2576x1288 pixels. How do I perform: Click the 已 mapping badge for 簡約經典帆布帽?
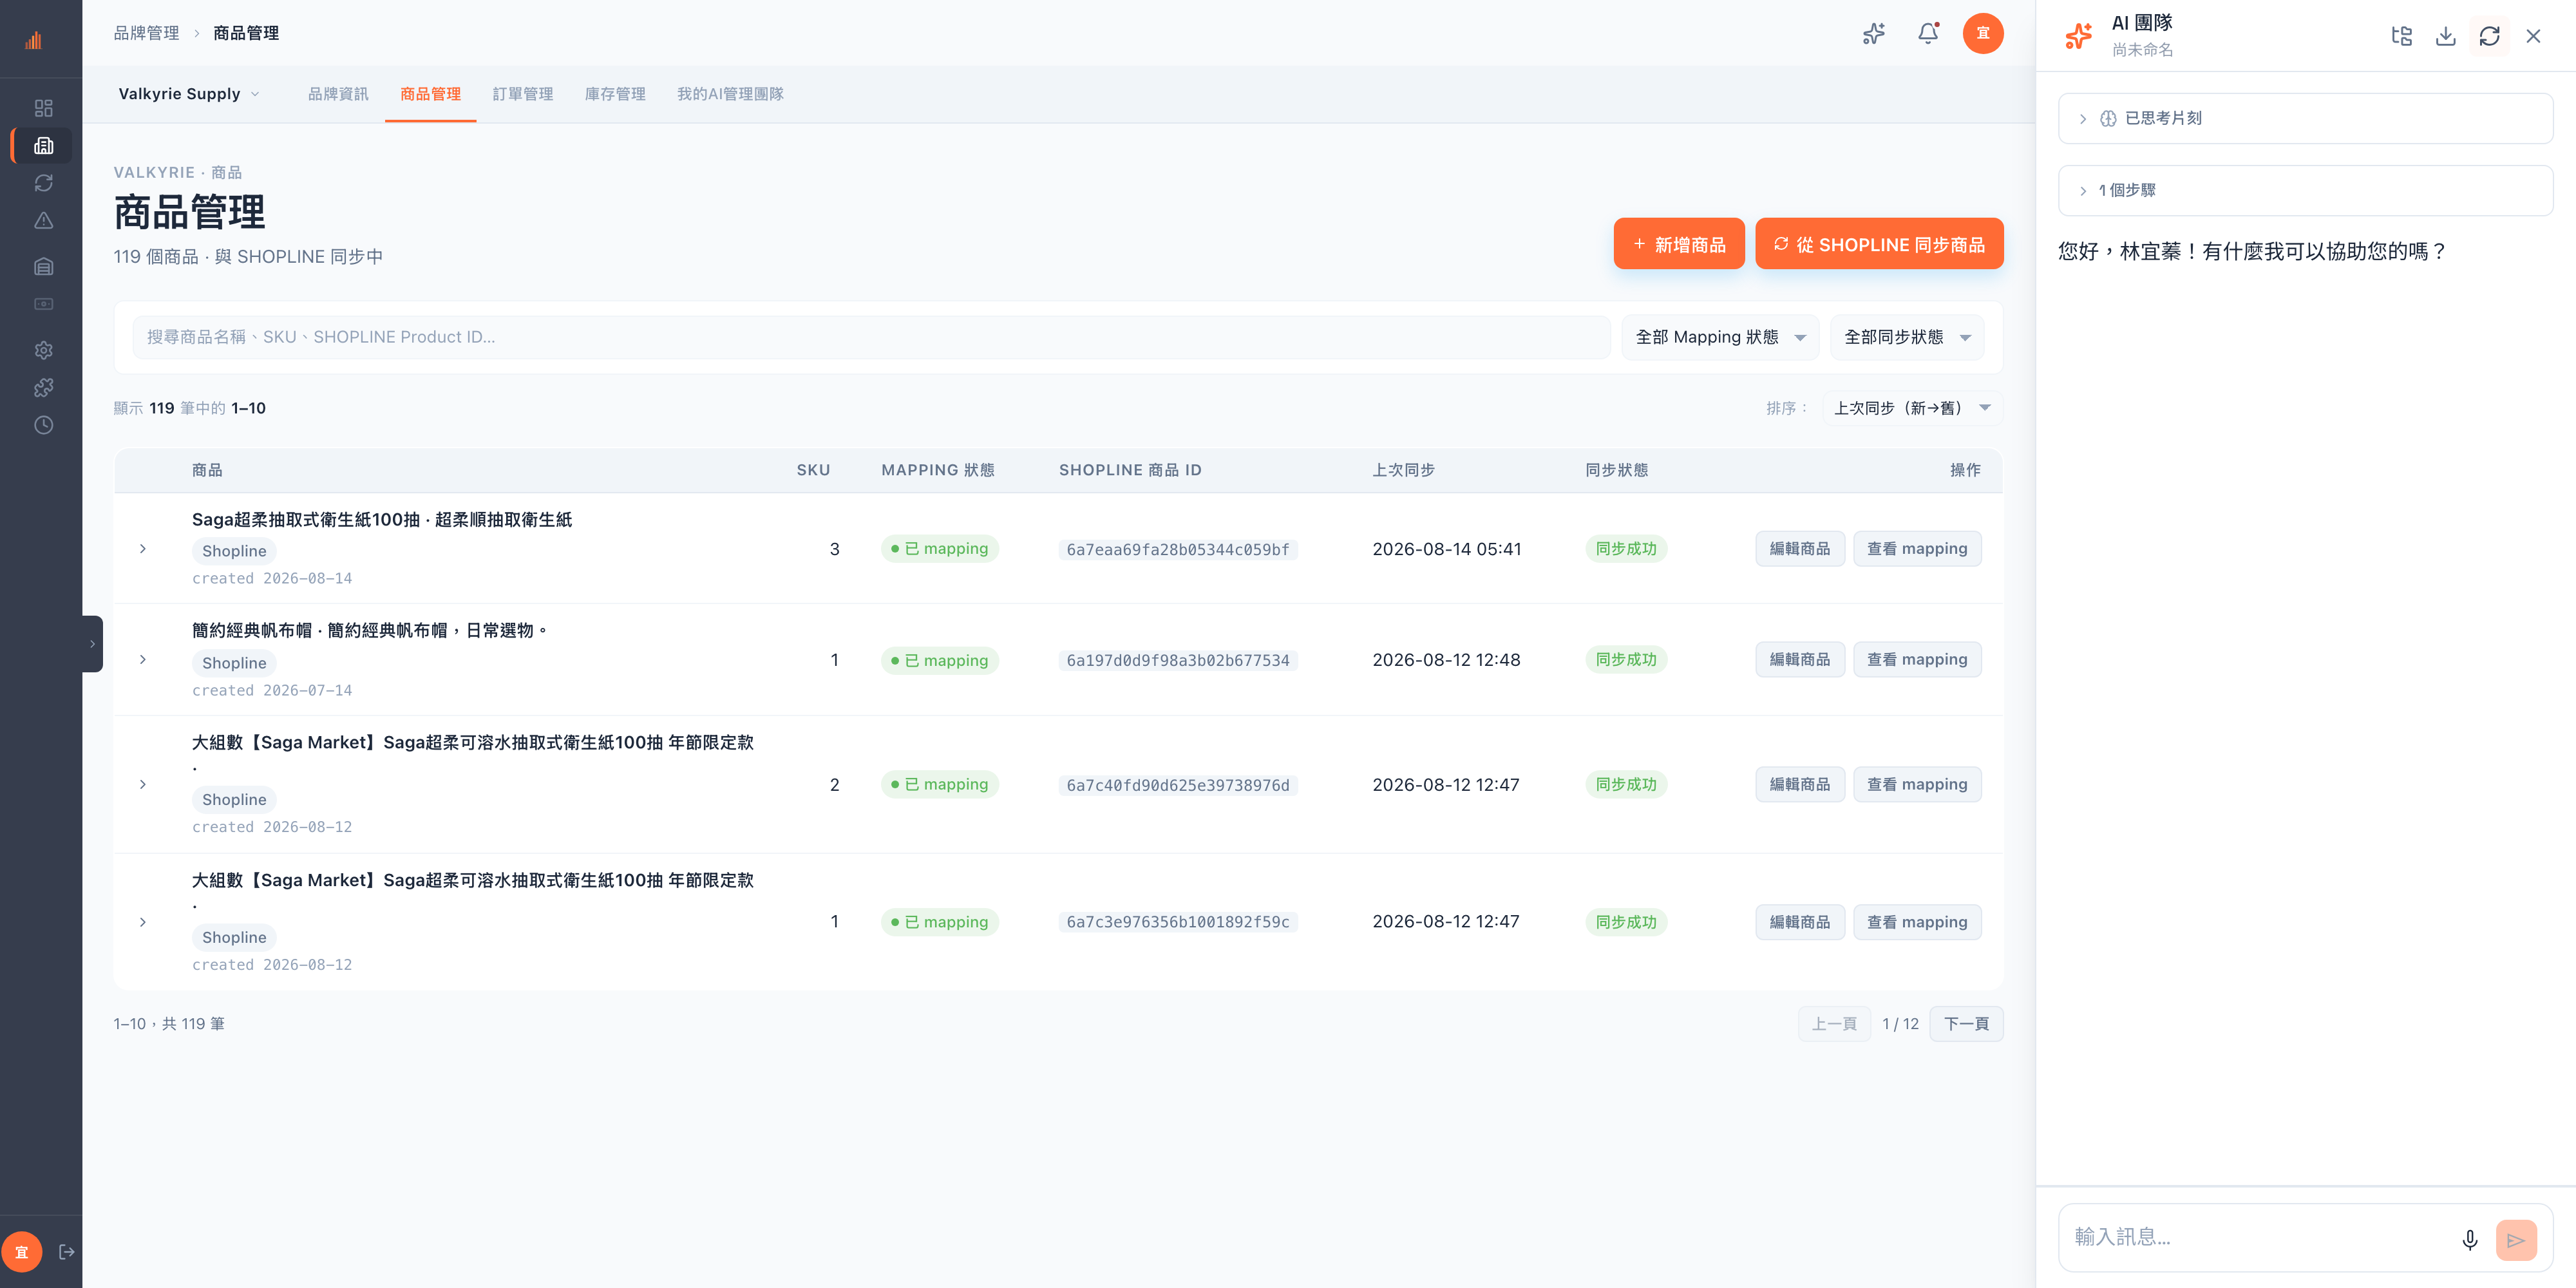coord(939,661)
